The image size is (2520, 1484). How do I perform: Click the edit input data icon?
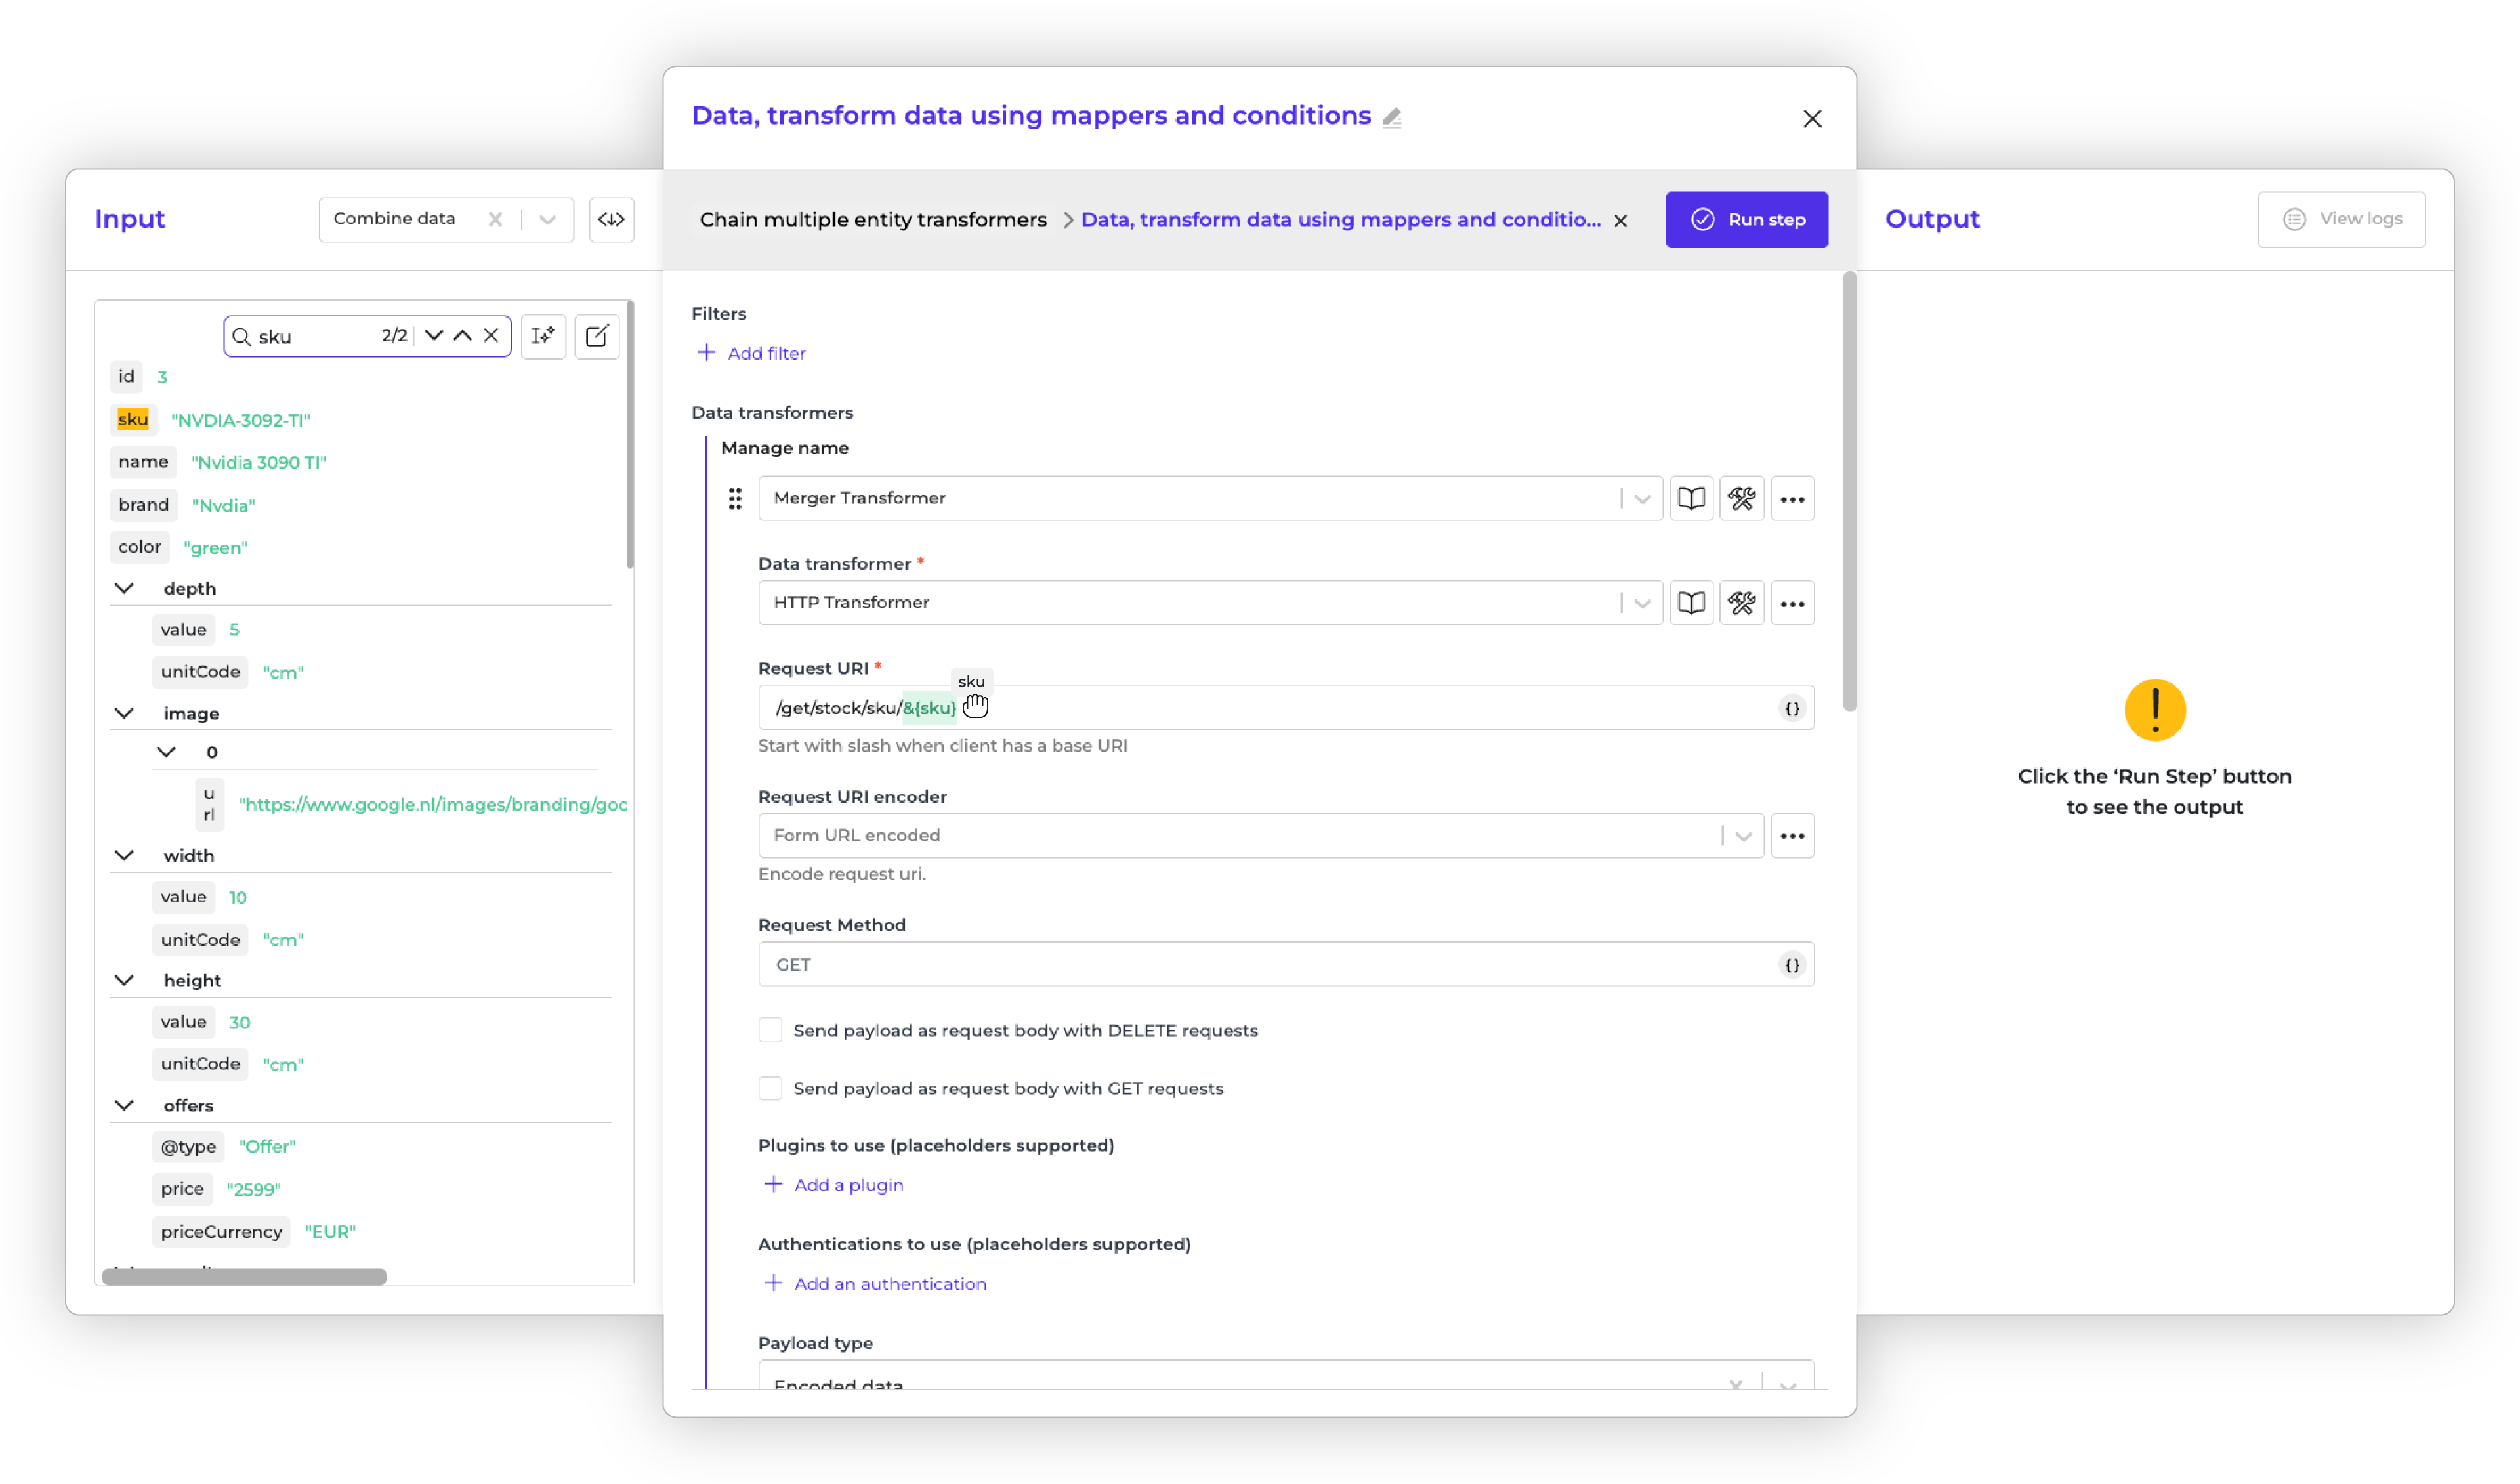tap(597, 336)
